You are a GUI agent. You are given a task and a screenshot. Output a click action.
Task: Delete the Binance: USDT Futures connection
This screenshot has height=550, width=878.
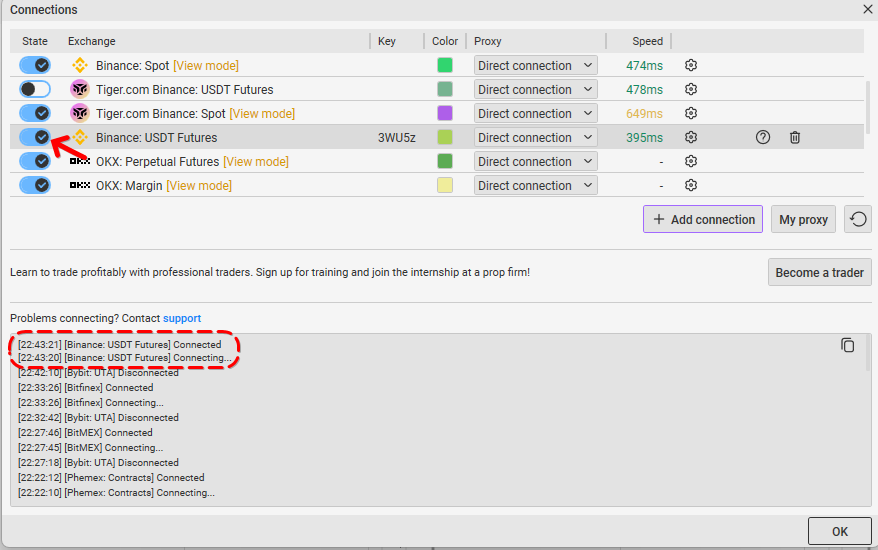point(795,138)
